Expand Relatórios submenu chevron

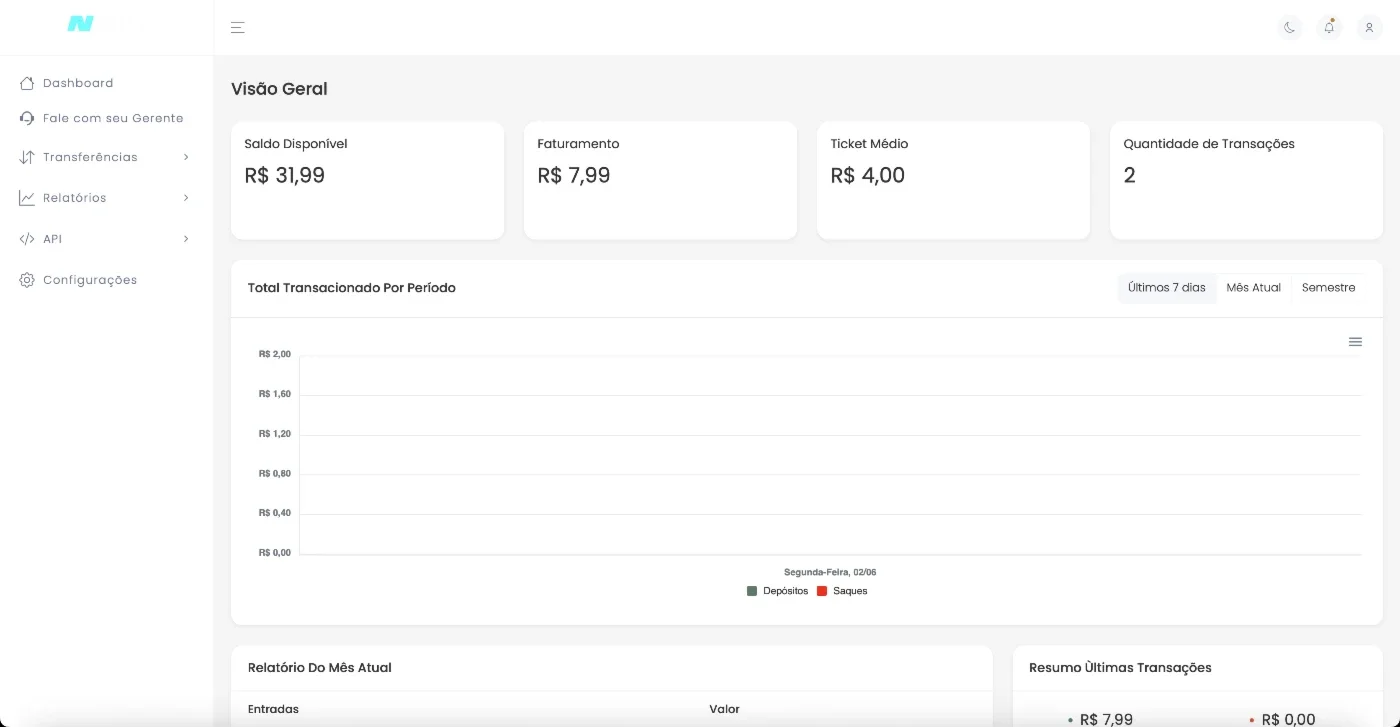click(186, 198)
